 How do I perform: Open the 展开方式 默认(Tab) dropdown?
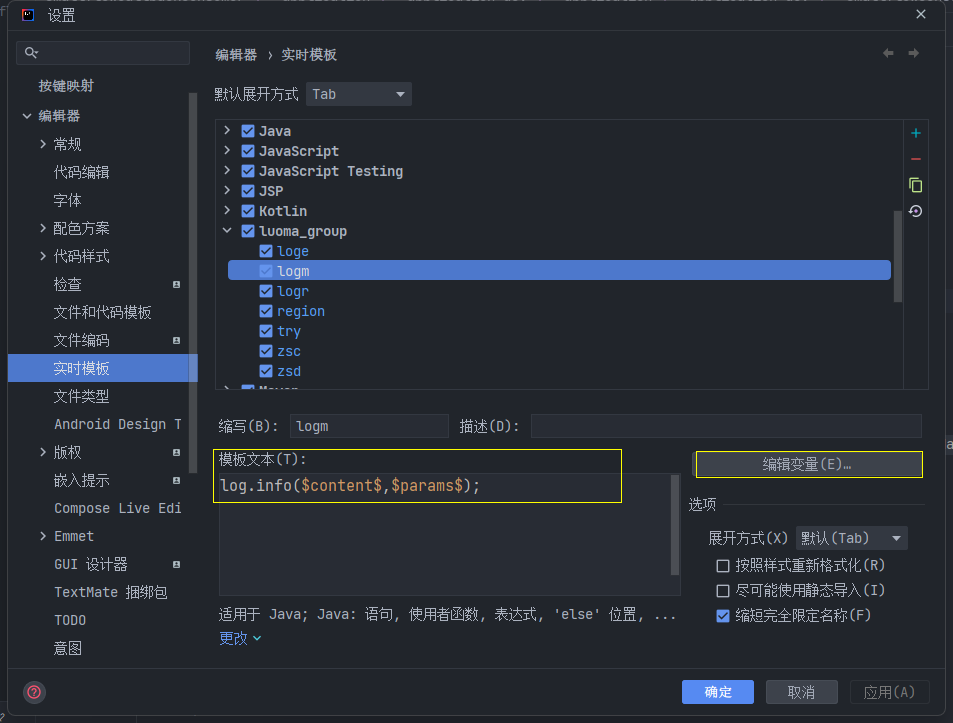[851, 538]
